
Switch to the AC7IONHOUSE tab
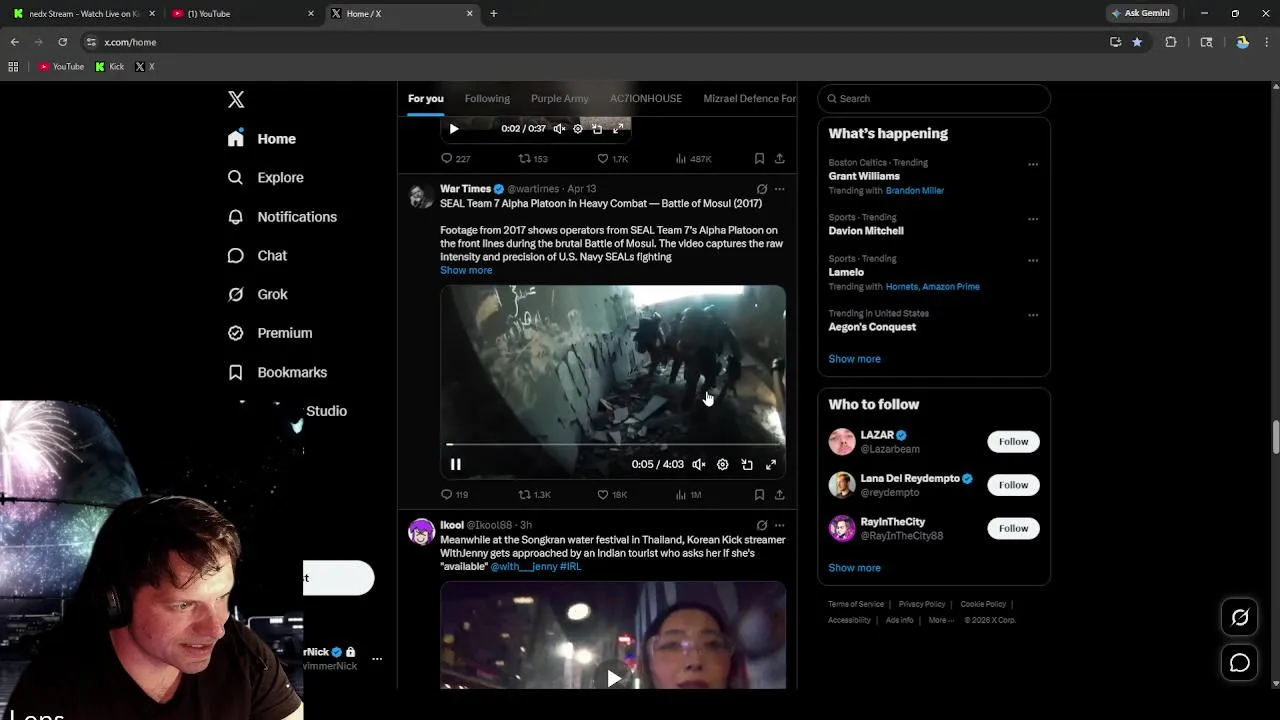tap(646, 98)
